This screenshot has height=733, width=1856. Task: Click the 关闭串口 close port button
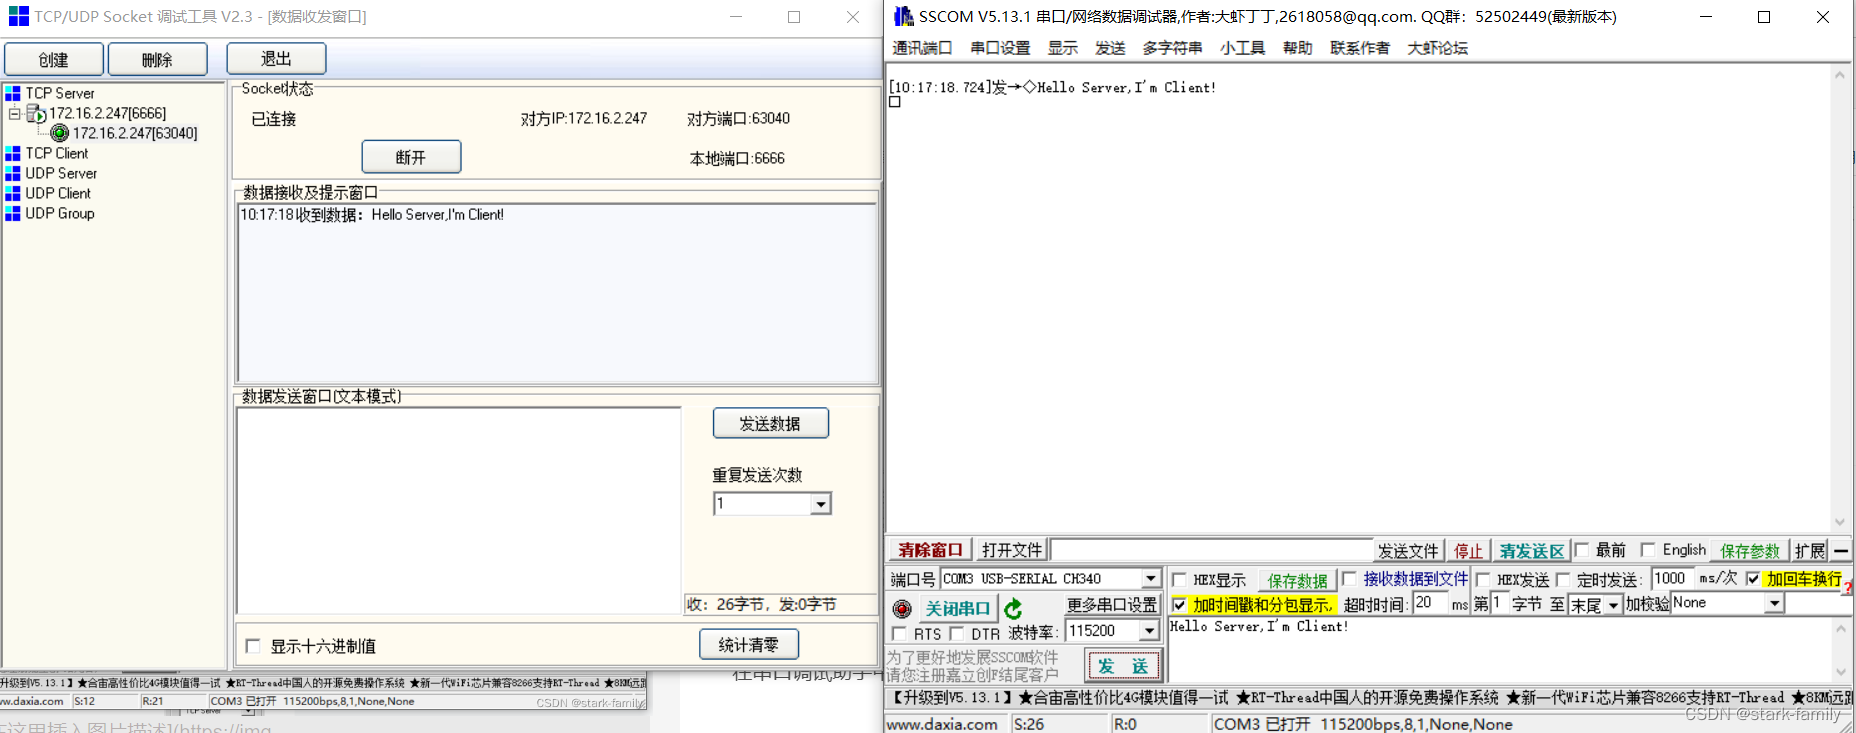(x=958, y=608)
